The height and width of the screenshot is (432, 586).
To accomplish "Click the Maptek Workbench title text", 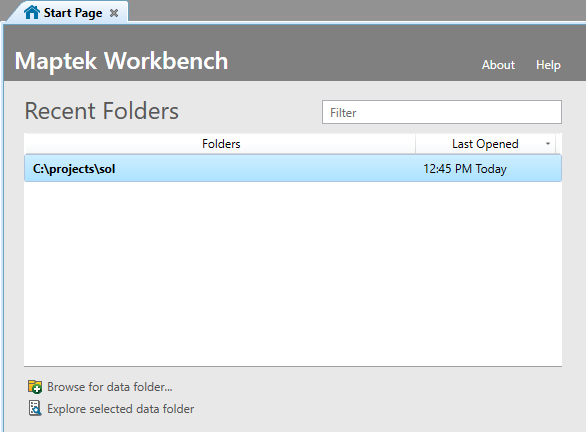I will coord(121,61).
